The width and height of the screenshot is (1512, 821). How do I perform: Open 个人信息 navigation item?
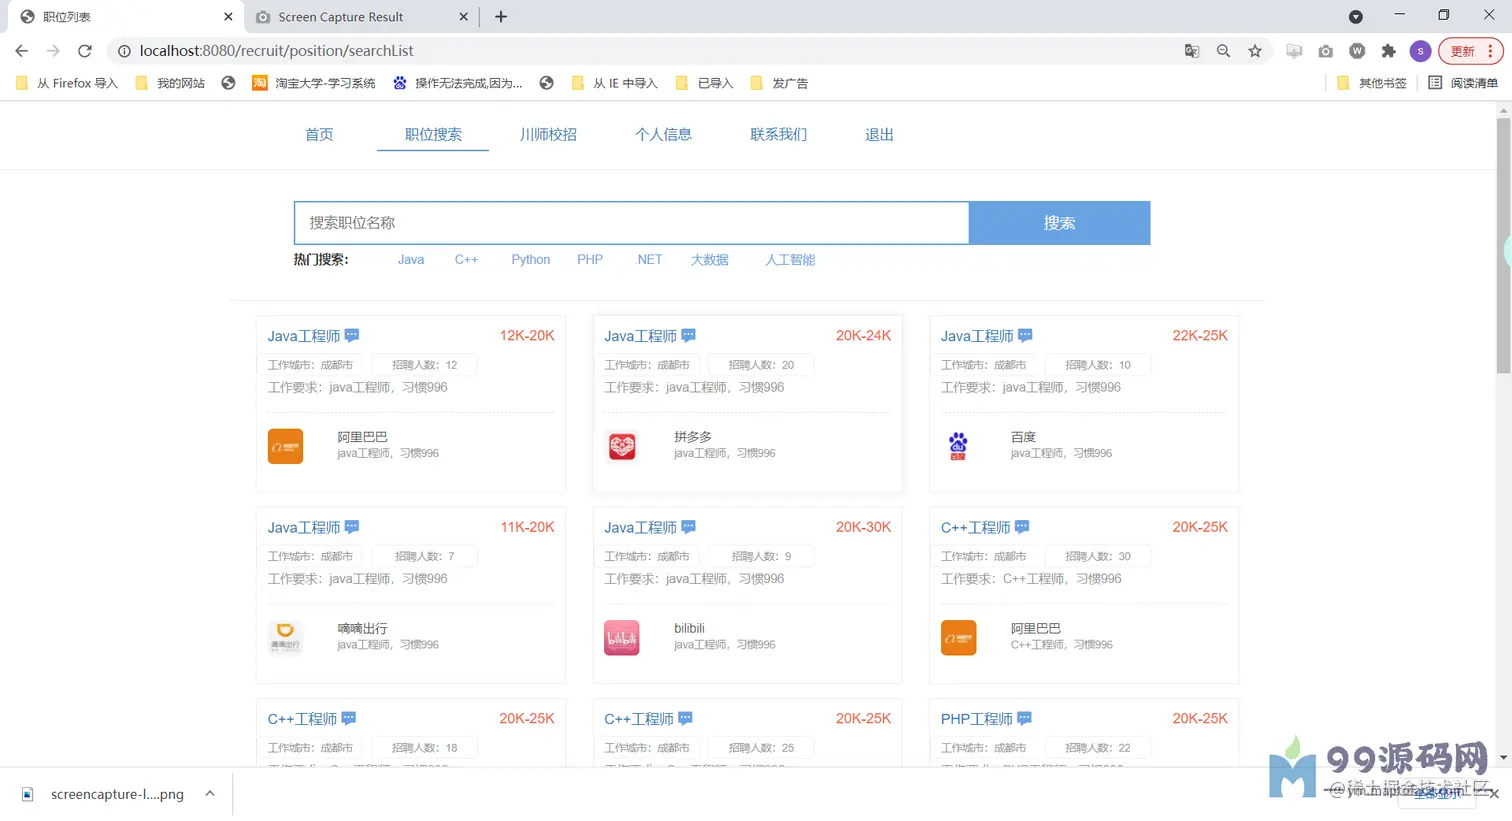[x=663, y=134]
